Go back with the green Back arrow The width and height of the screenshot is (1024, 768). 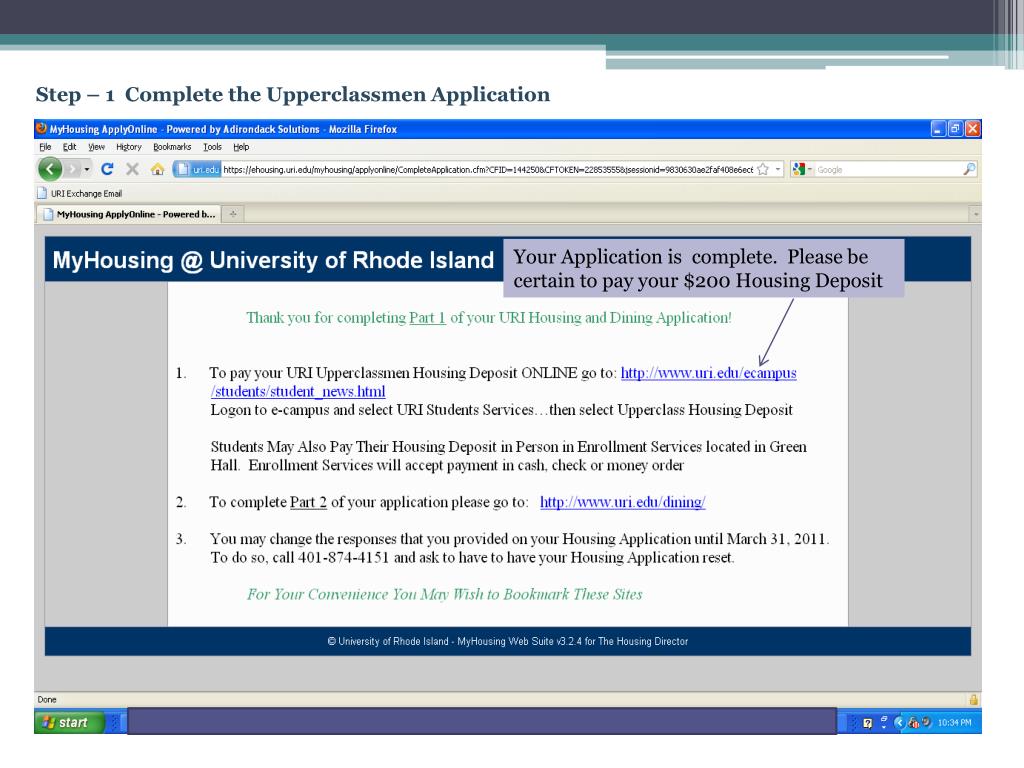click(x=50, y=170)
